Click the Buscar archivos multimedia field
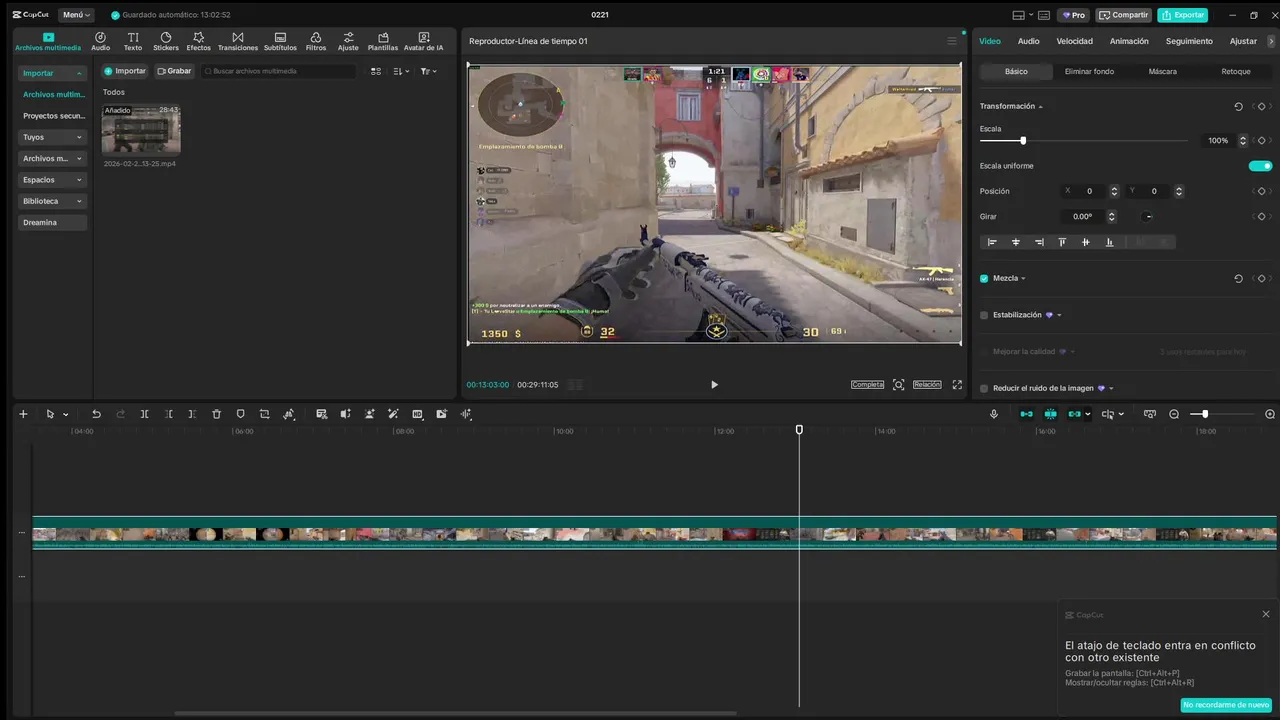 pos(279,71)
